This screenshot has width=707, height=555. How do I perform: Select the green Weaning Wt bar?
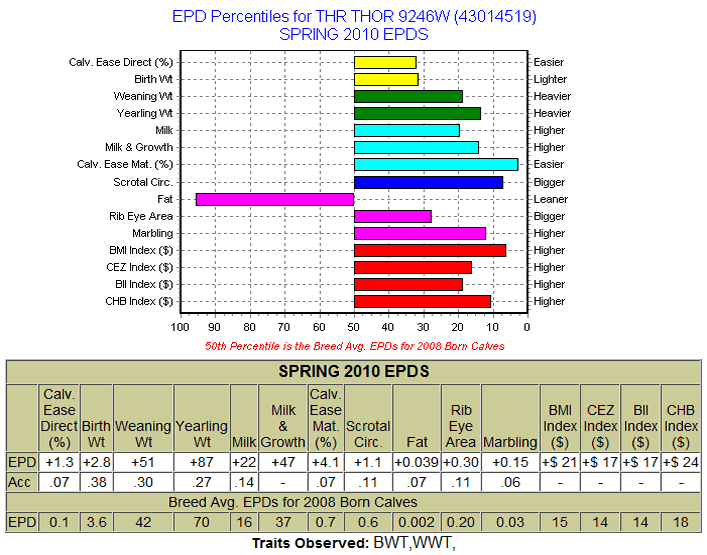(408, 96)
